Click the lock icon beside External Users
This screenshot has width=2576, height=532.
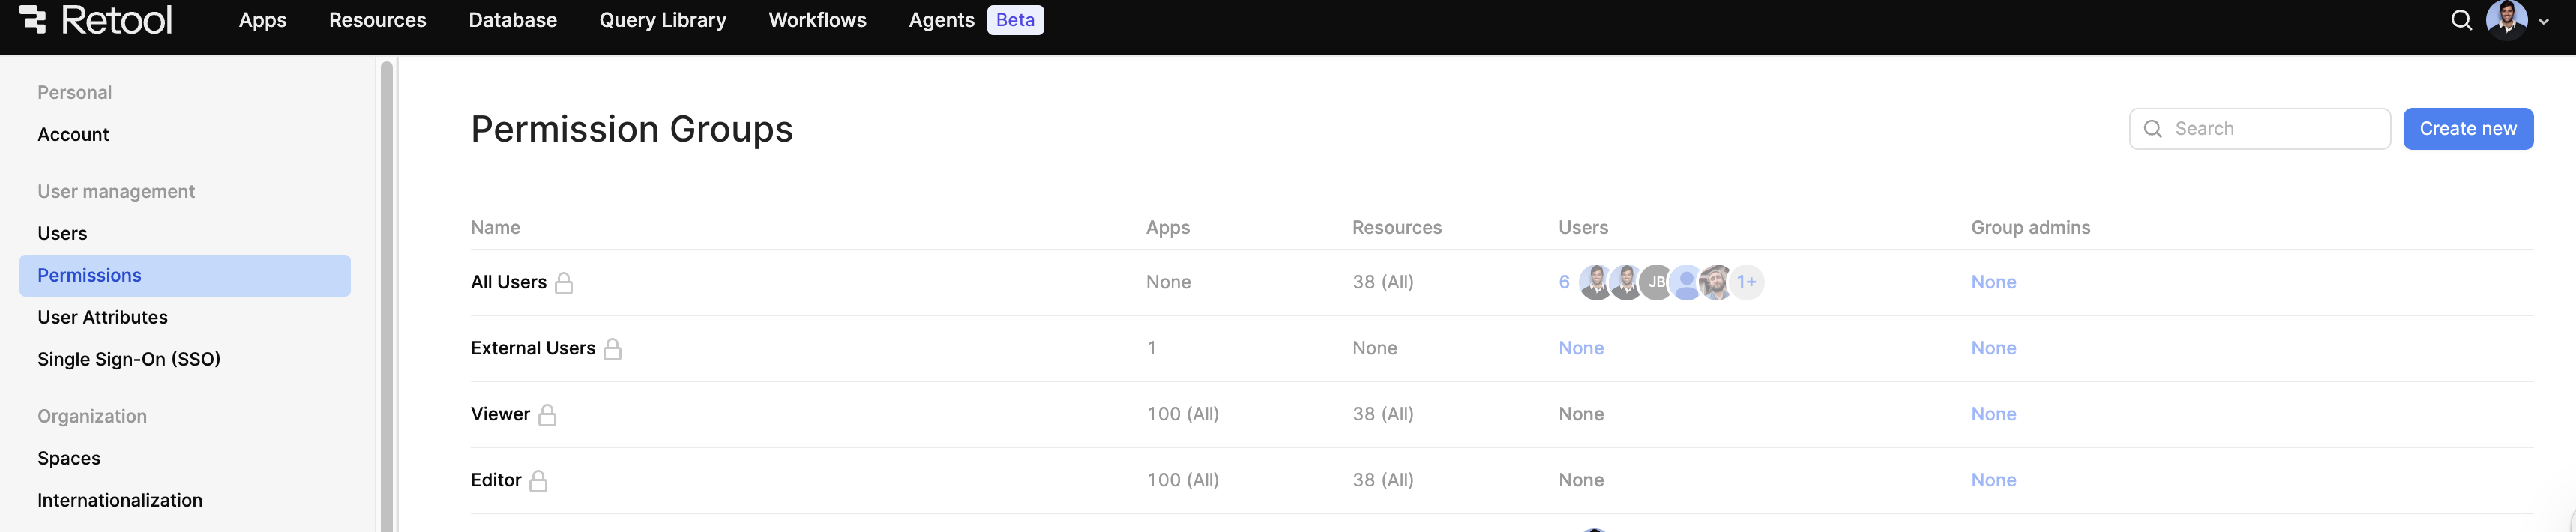coord(613,349)
